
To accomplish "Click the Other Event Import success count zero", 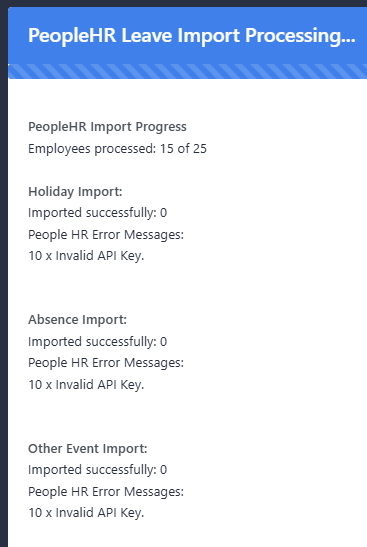I will point(163,470).
